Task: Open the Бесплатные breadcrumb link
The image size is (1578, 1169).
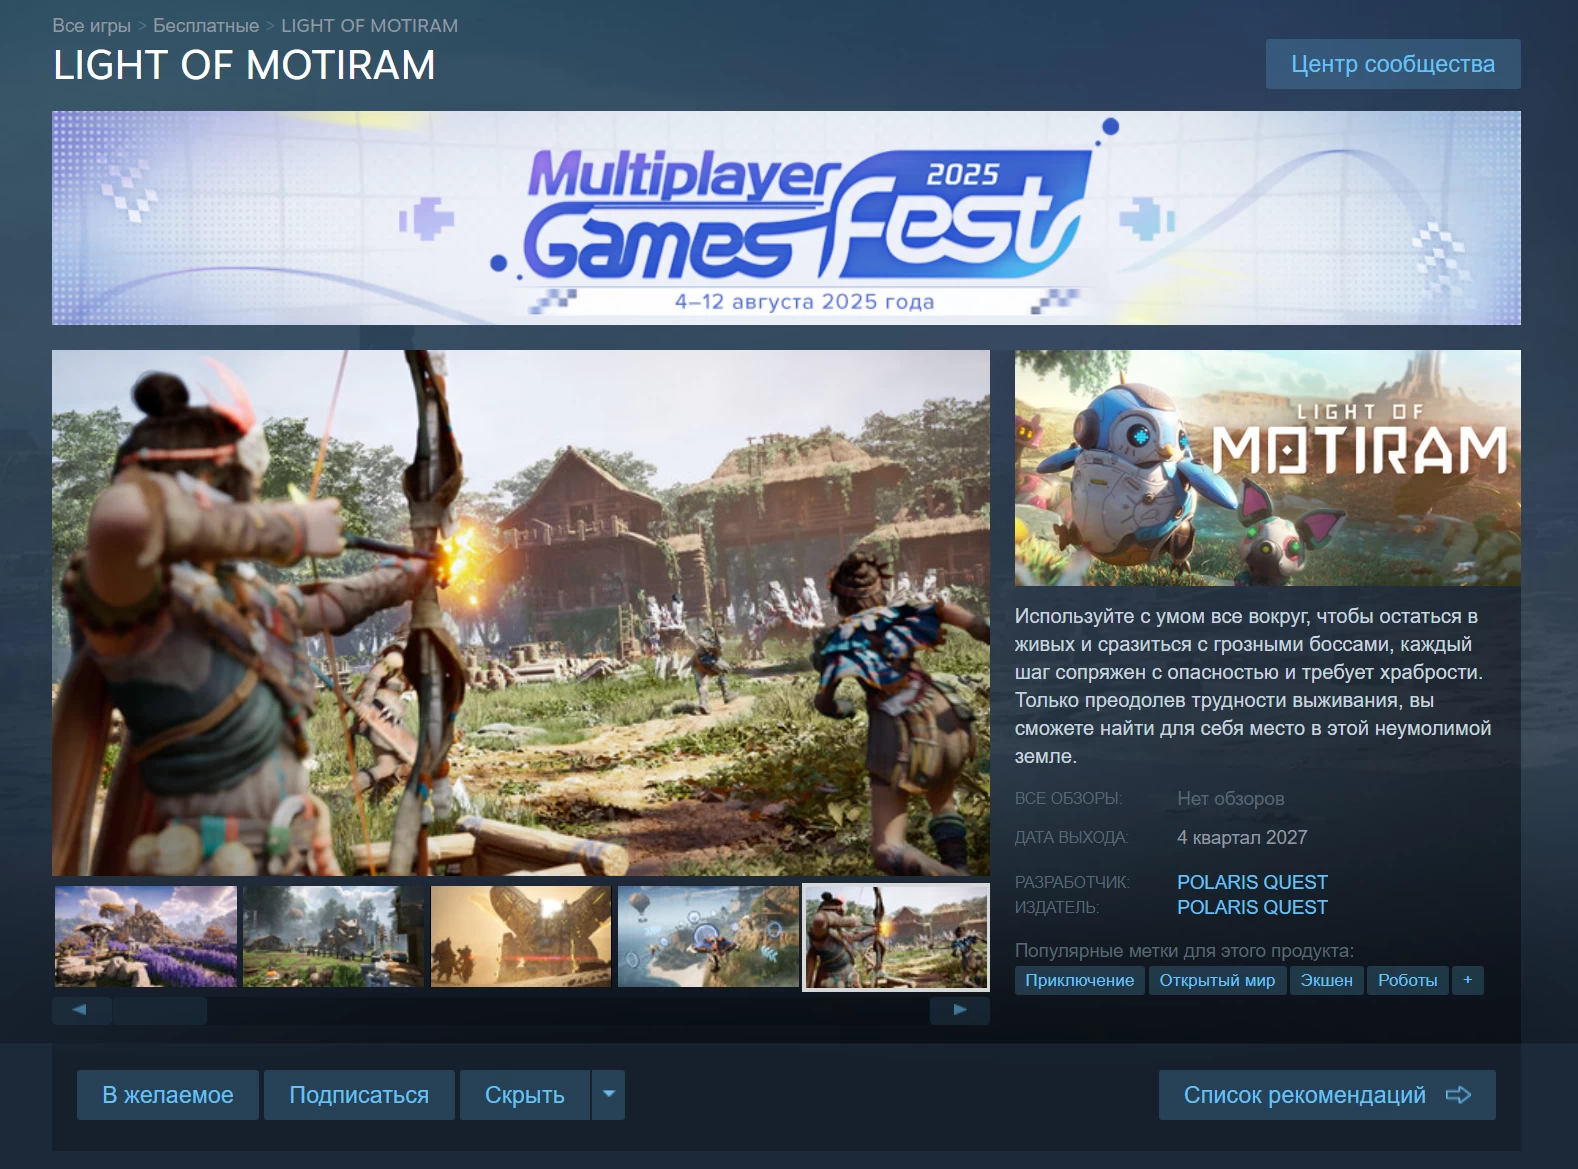Action: coord(206,26)
